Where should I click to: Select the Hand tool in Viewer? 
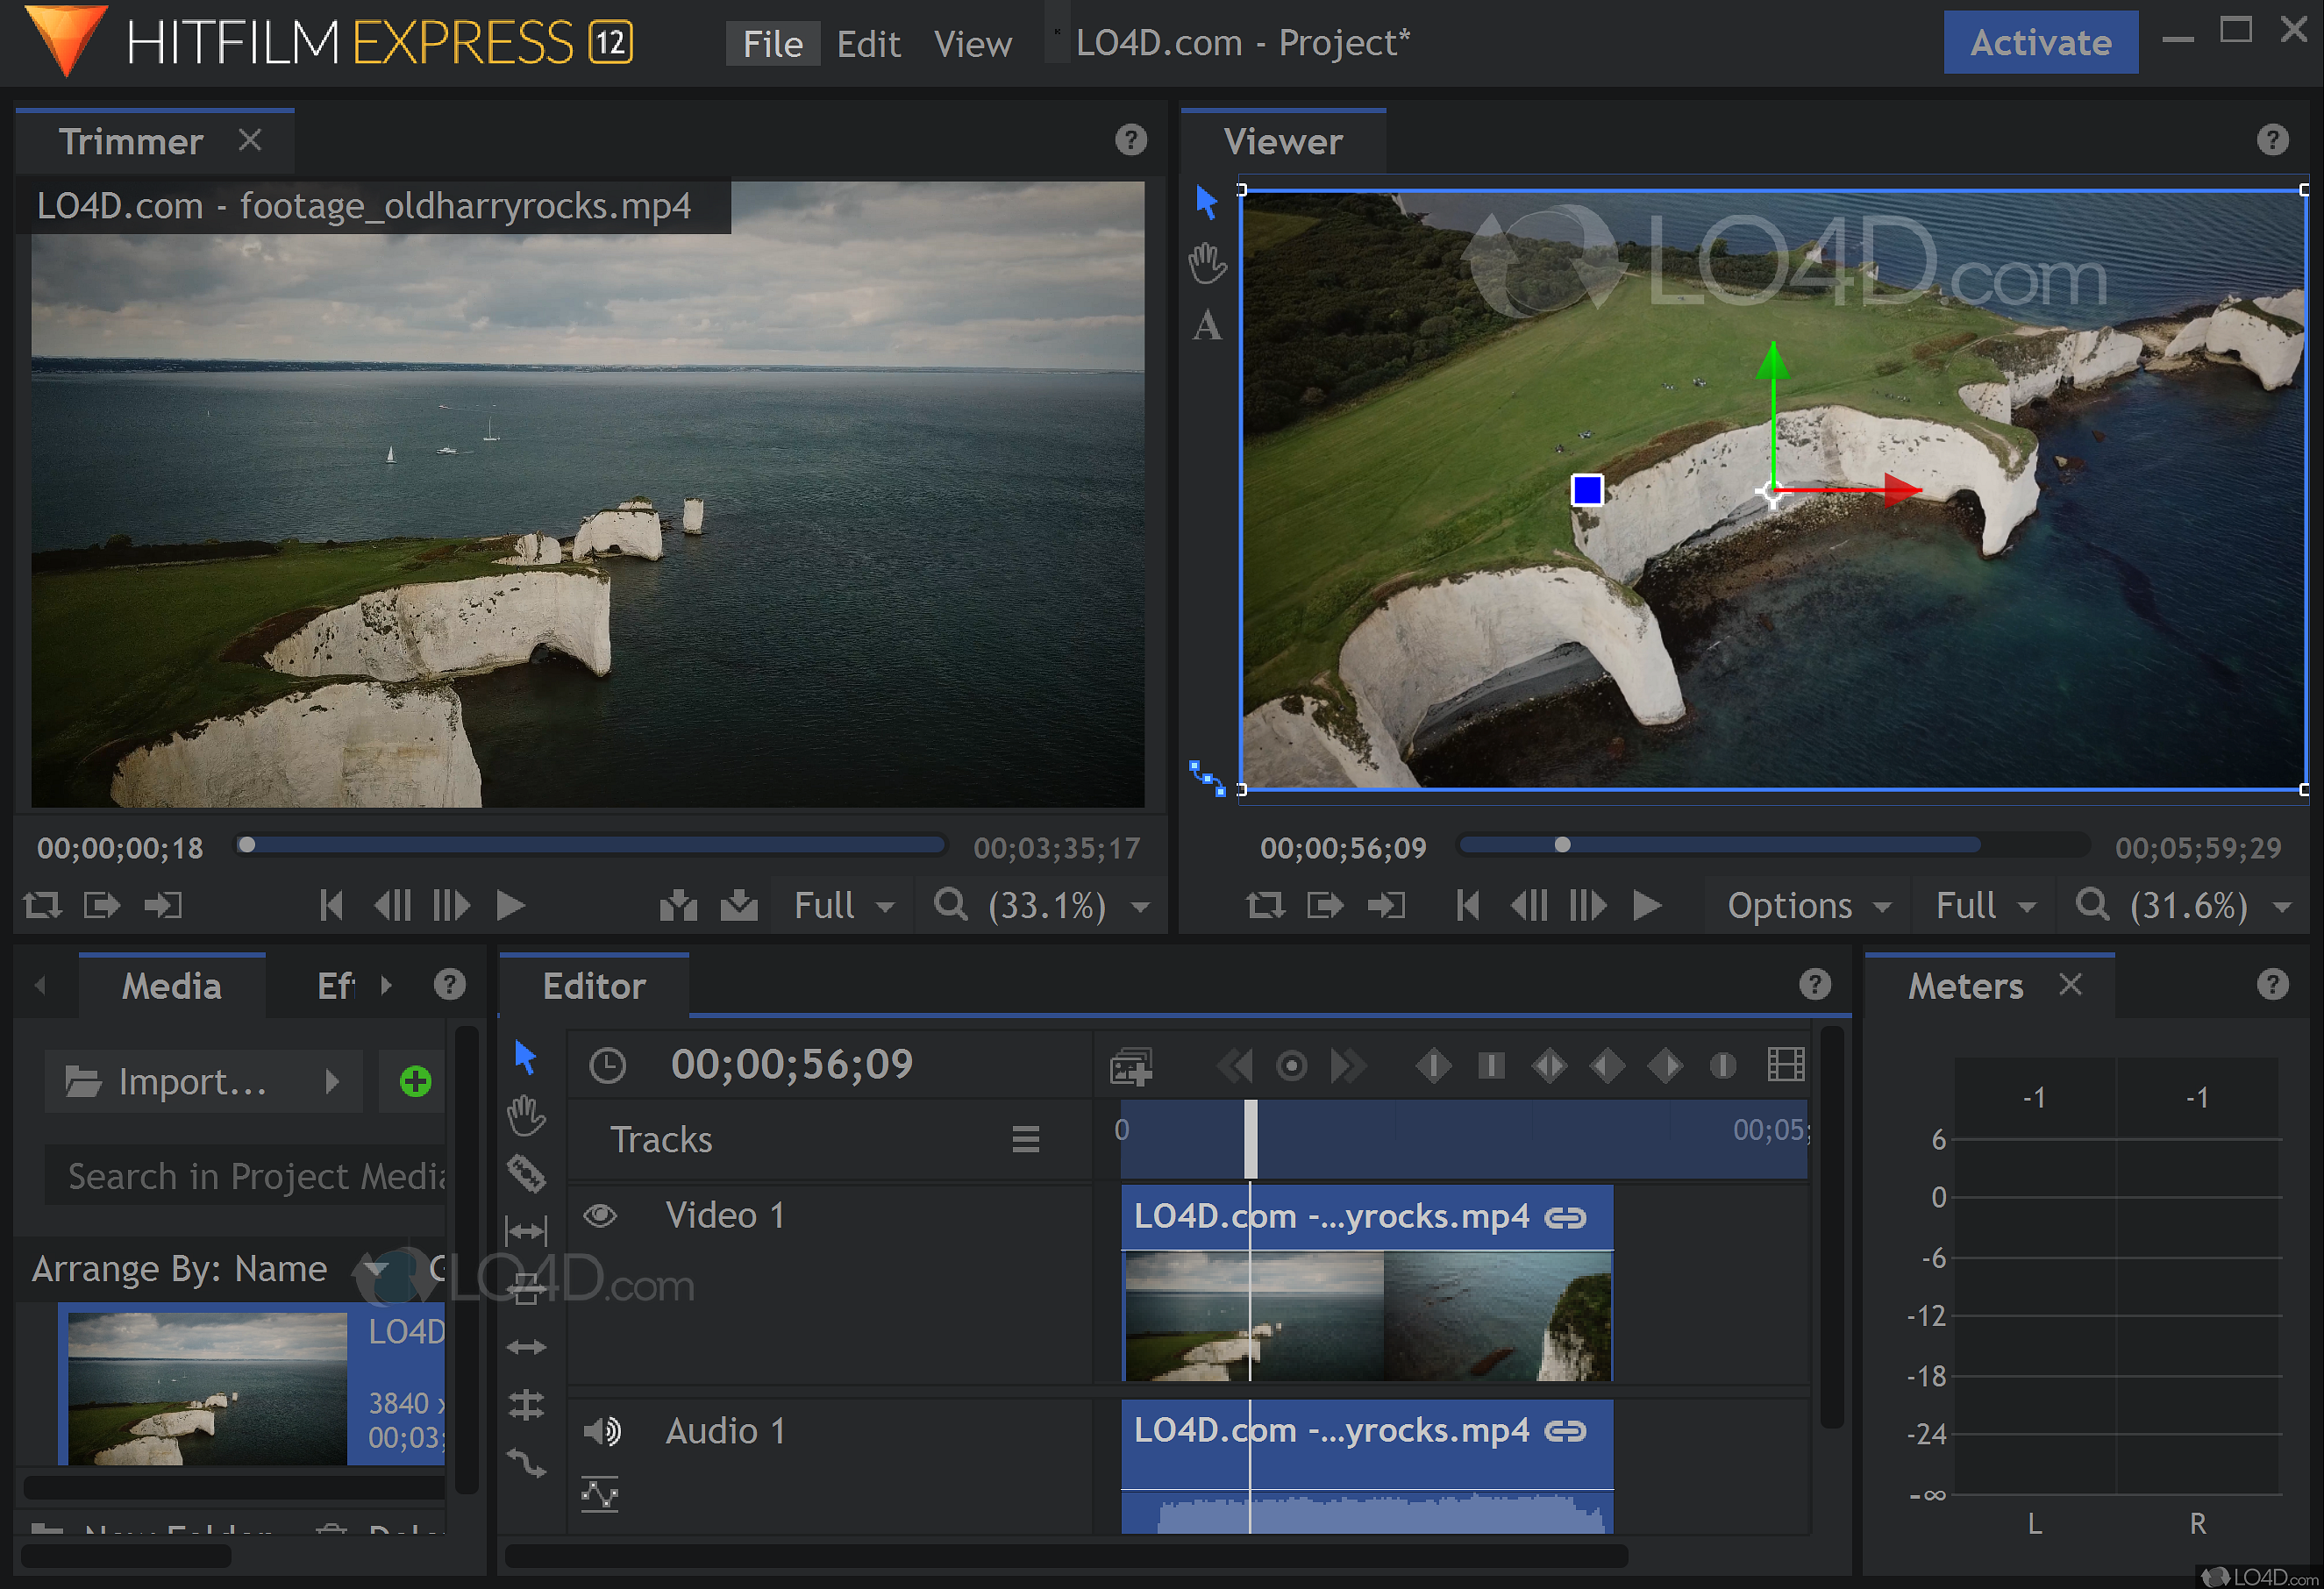pyautogui.click(x=1207, y=264)
